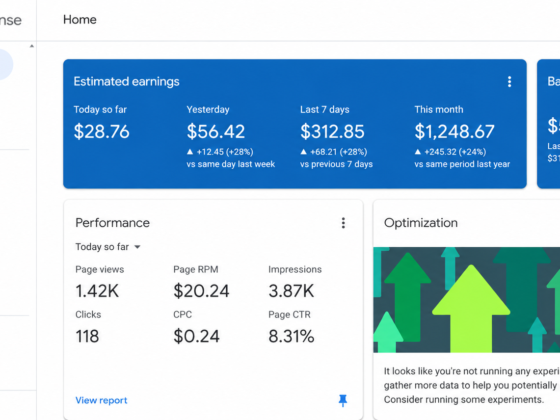Screen dimensions: 560x420
Task: Select Page CTR value 8.31%
Action: 291,336
